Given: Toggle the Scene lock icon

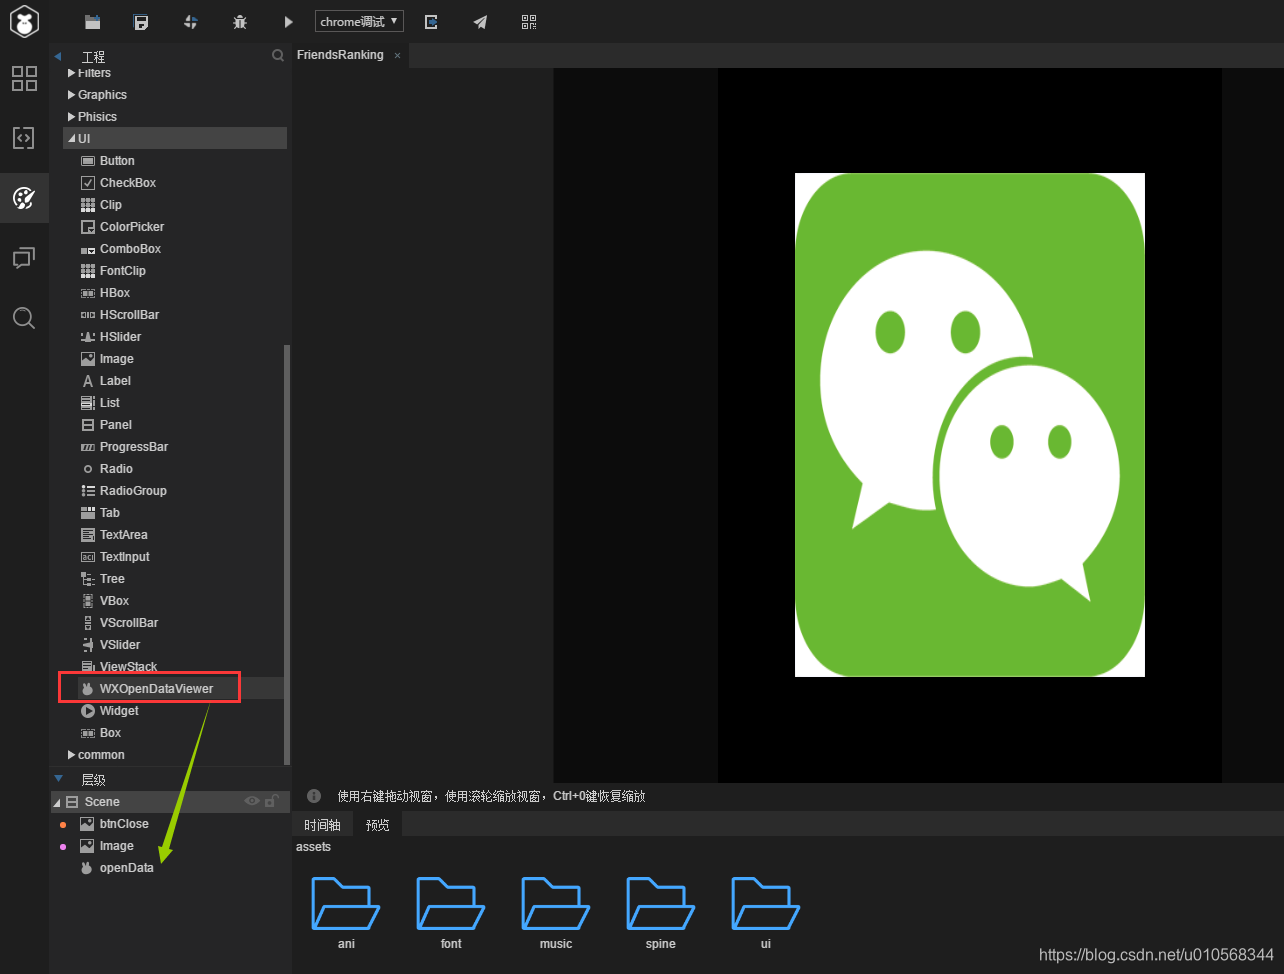Looking at the screenshot, I should [271, 801].
